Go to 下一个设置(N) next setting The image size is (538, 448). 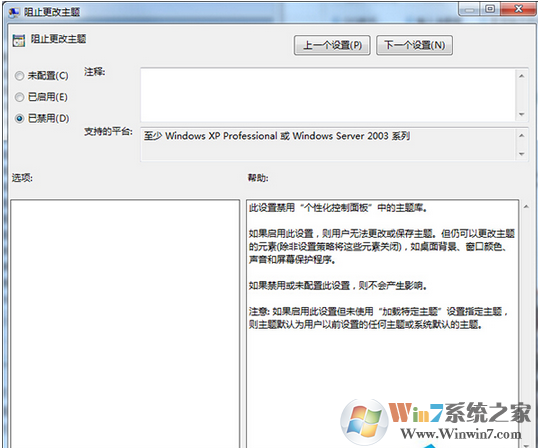[414, 45]
